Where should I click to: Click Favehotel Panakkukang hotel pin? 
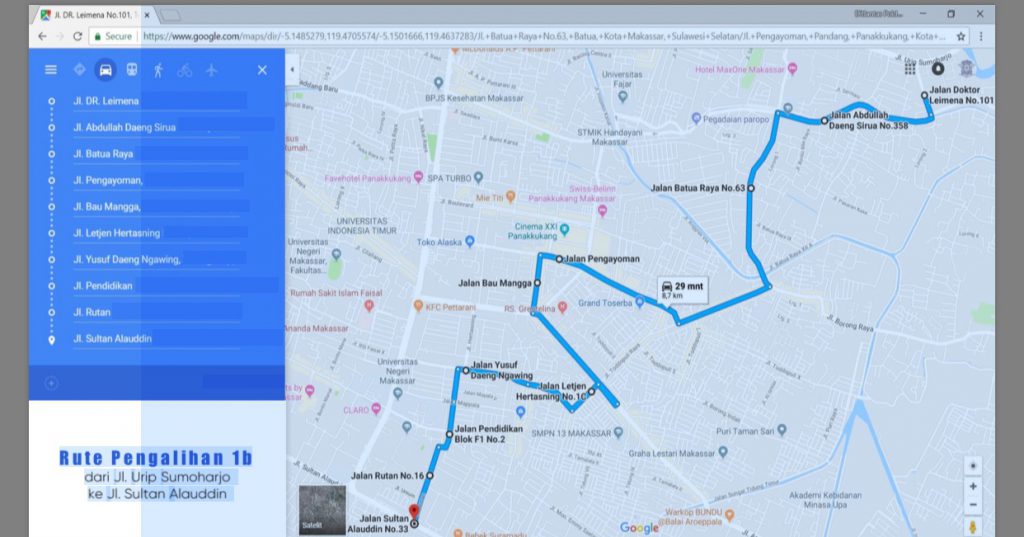[418, 177]
